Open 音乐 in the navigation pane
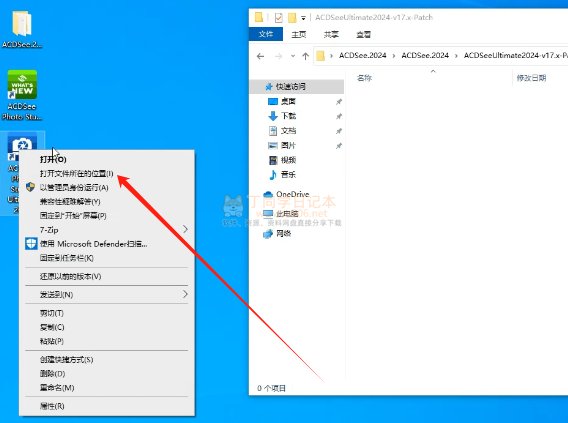The height and width of the screenshot is (423, 568). (x=288, y=175)
